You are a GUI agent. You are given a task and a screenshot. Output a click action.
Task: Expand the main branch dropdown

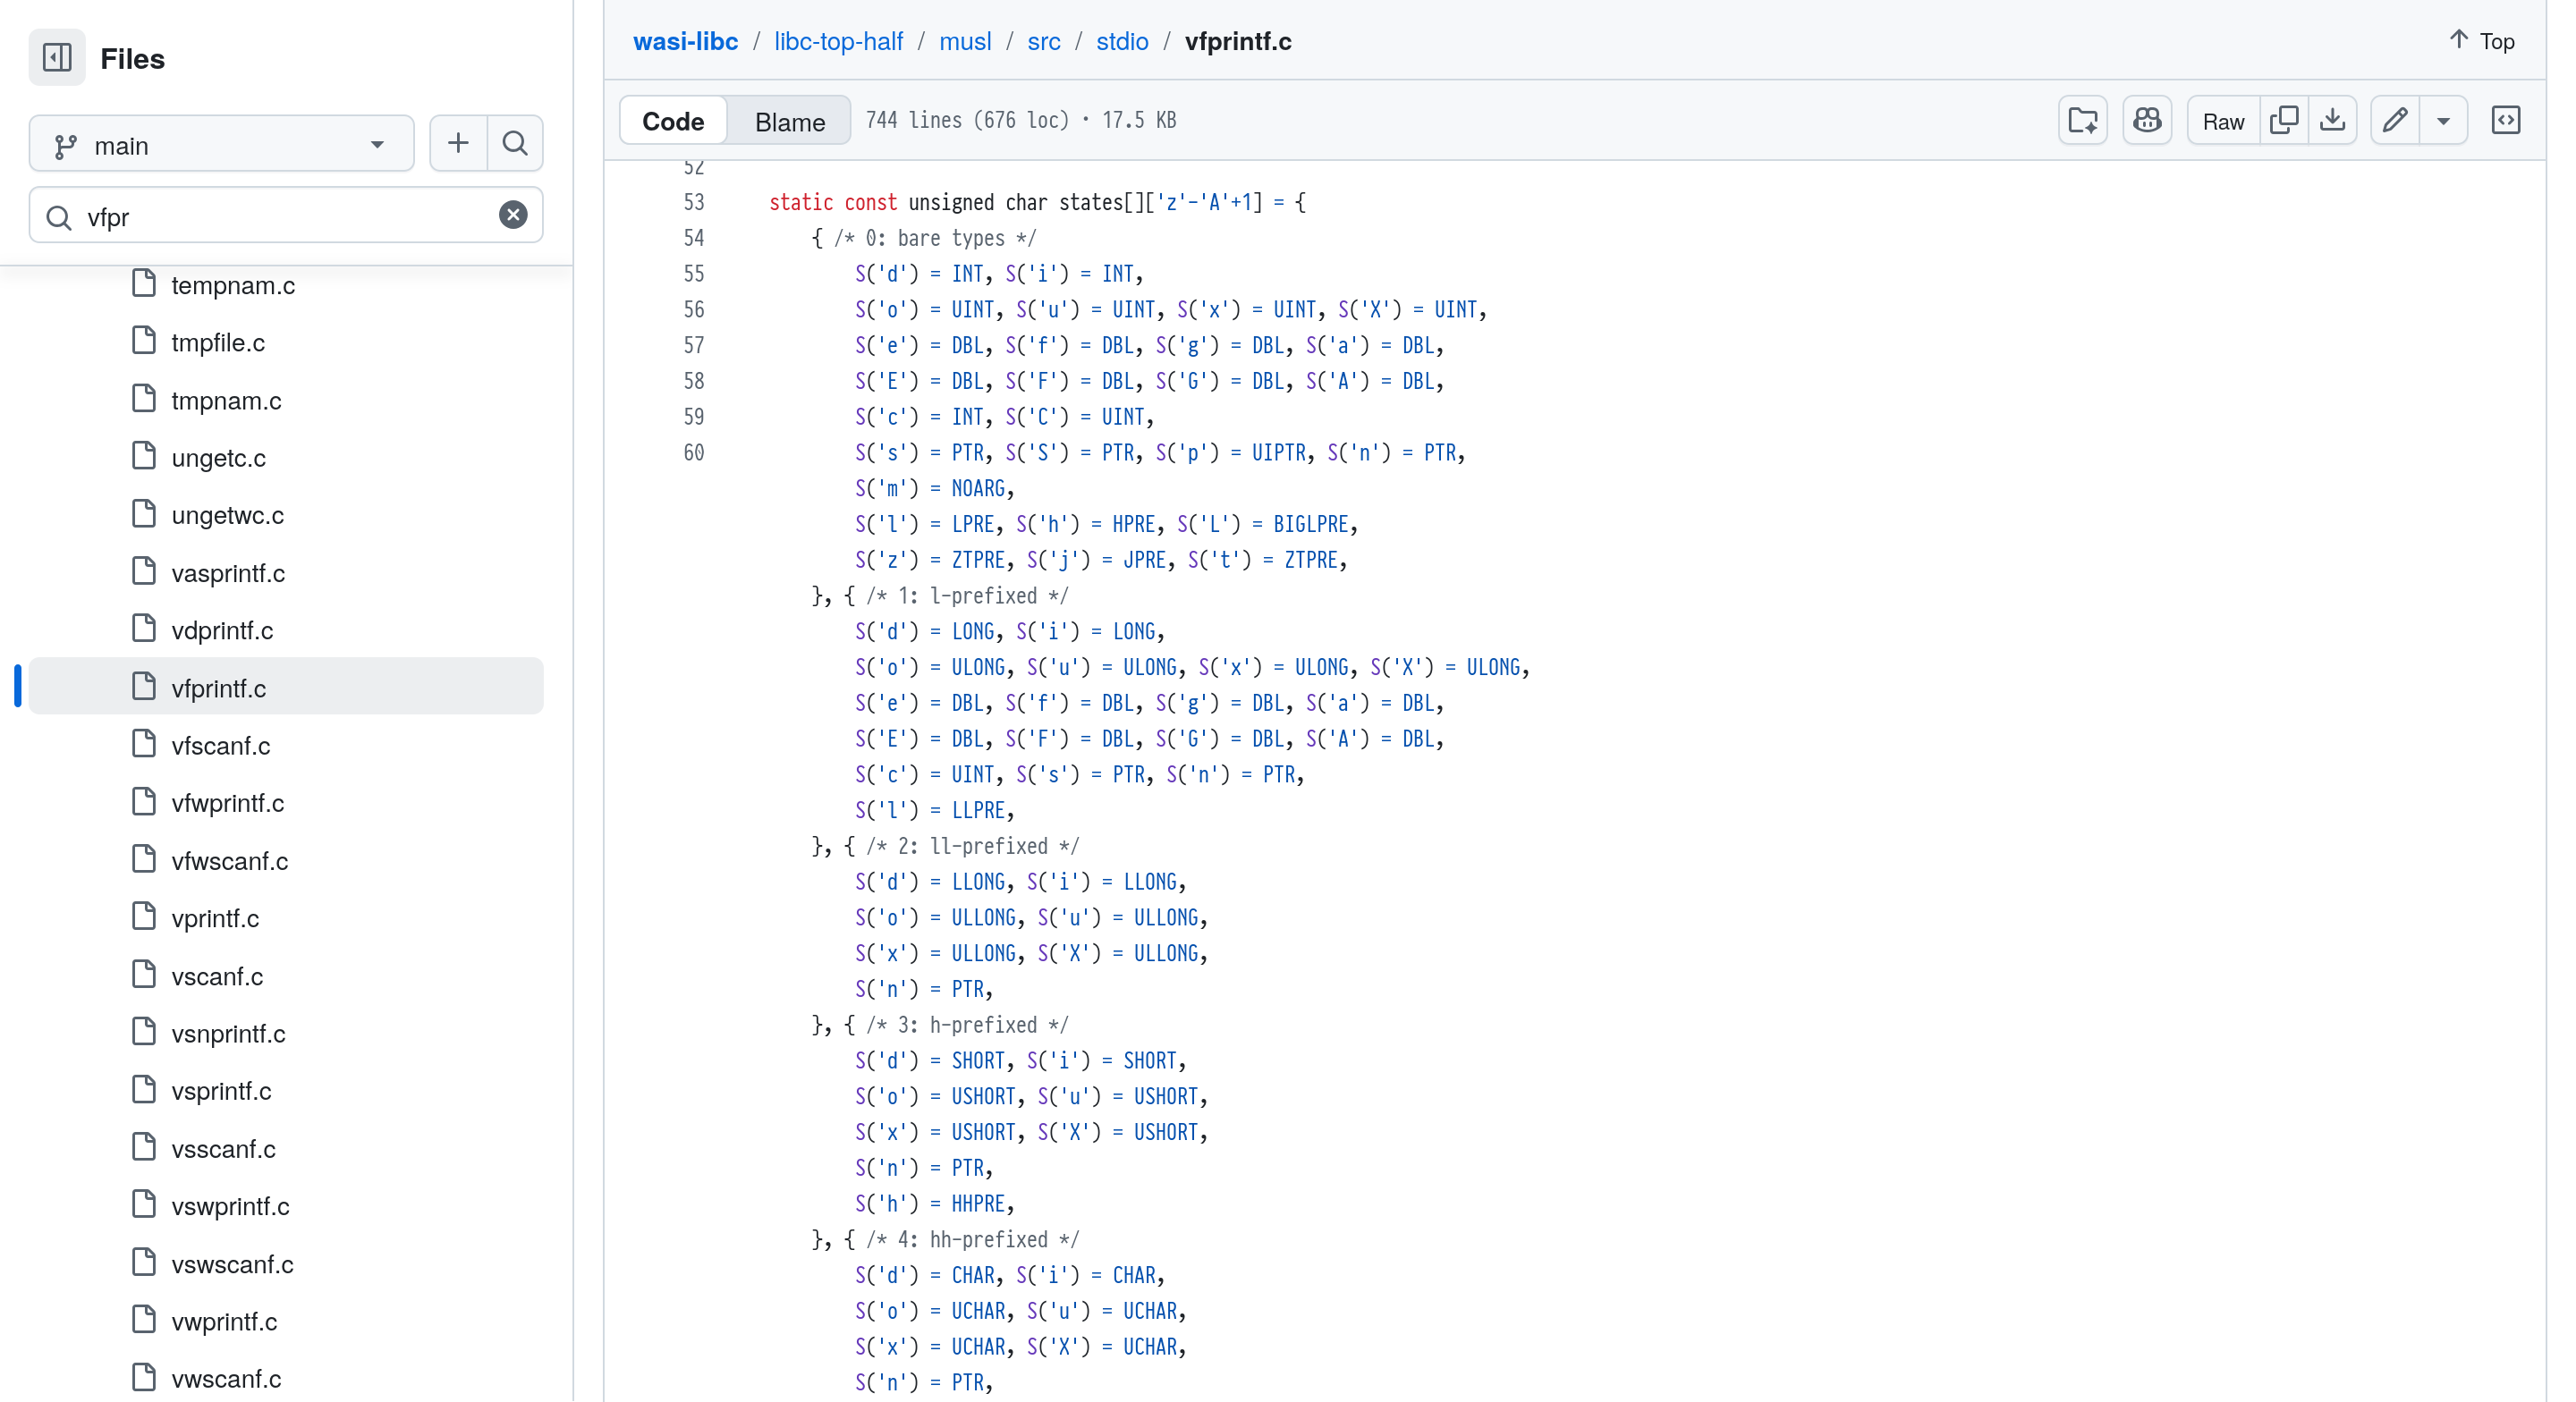click(x=221, y=145)
